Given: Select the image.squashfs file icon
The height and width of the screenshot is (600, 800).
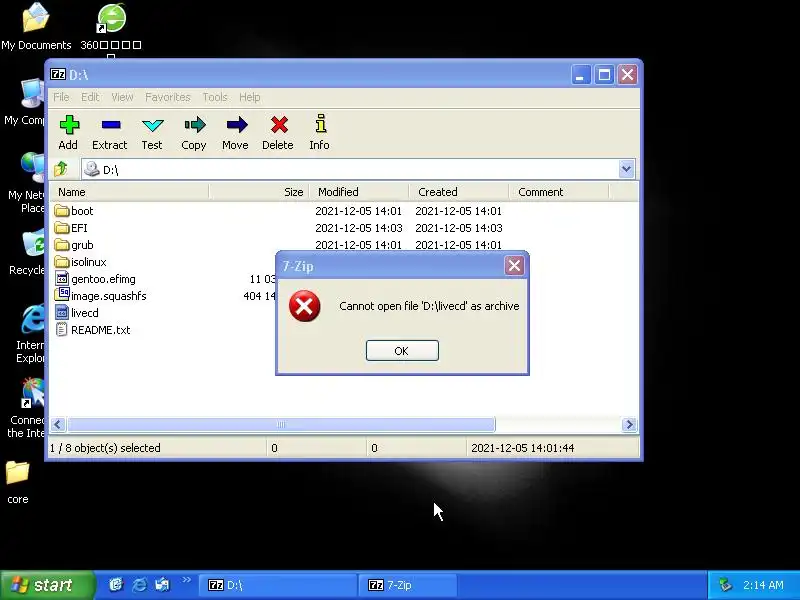Looking at the screenshot, I should click(62, 294).
